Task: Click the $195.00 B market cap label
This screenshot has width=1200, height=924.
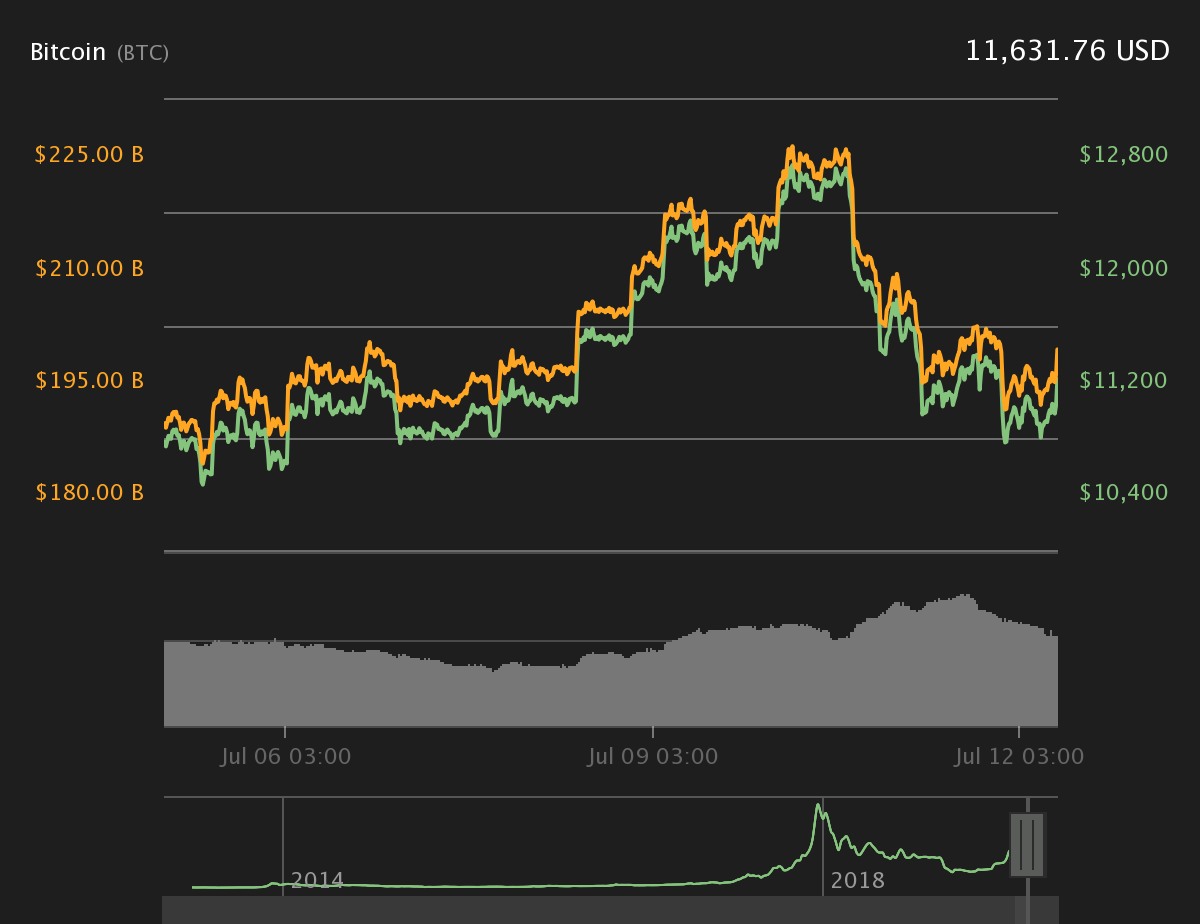Action: (x=89, y=380)
